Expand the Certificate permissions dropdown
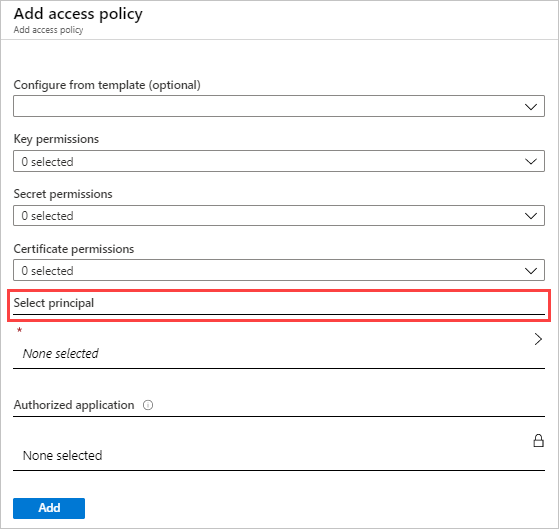 coord(279,270)
